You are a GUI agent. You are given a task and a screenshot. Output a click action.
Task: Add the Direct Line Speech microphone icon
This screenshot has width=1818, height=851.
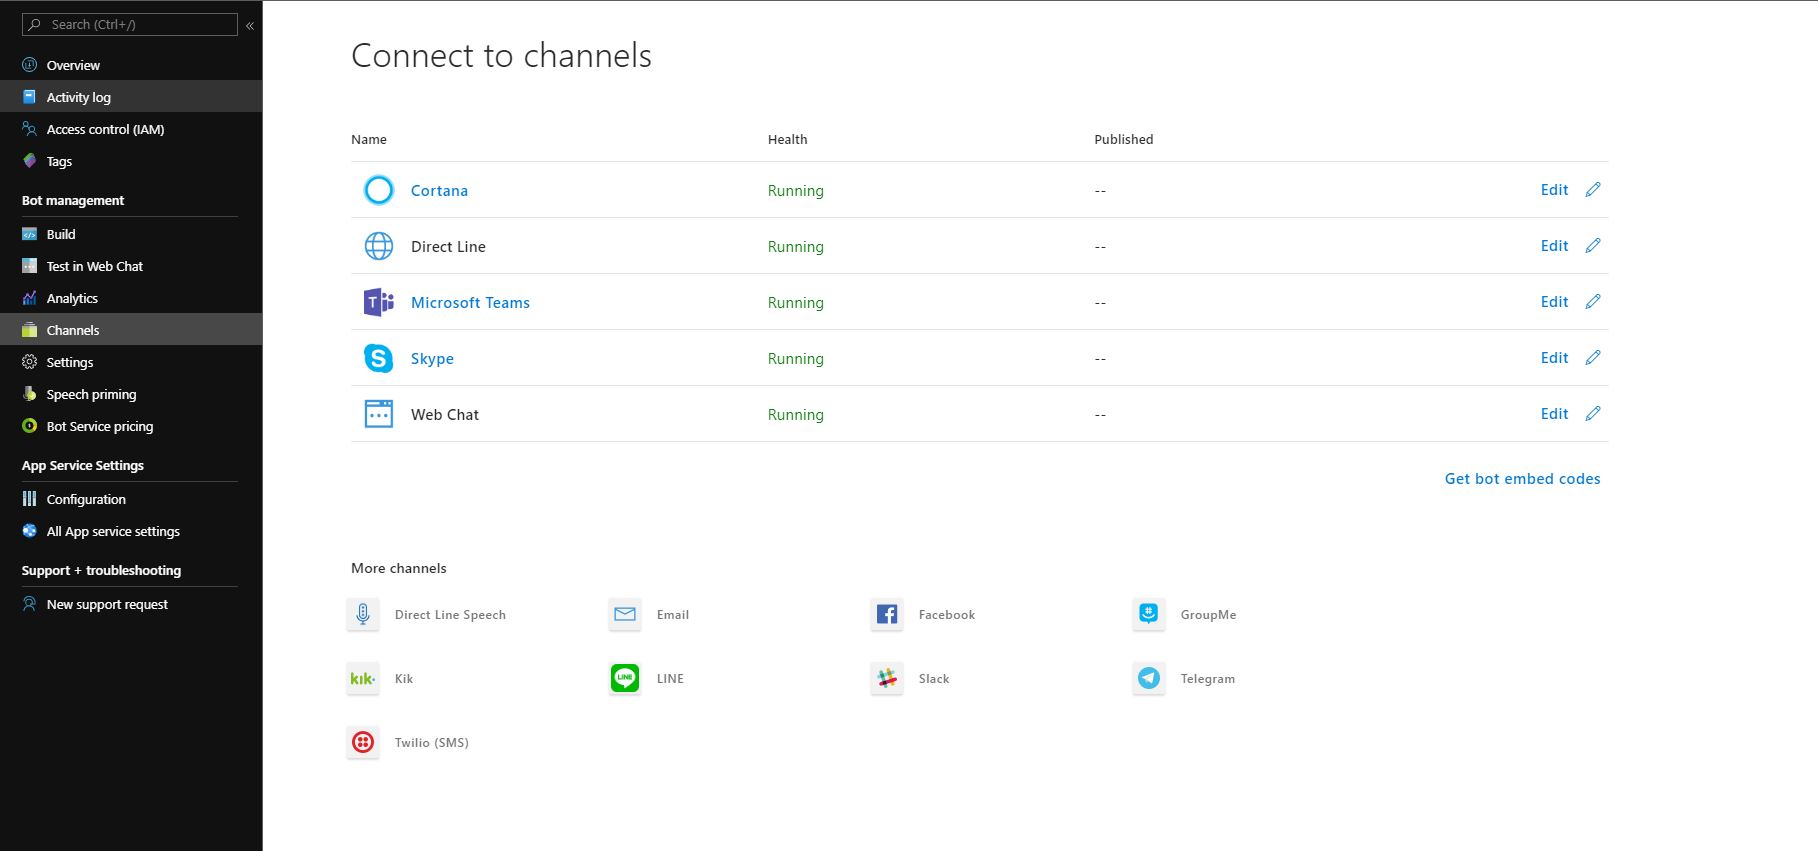click(363, 614)
